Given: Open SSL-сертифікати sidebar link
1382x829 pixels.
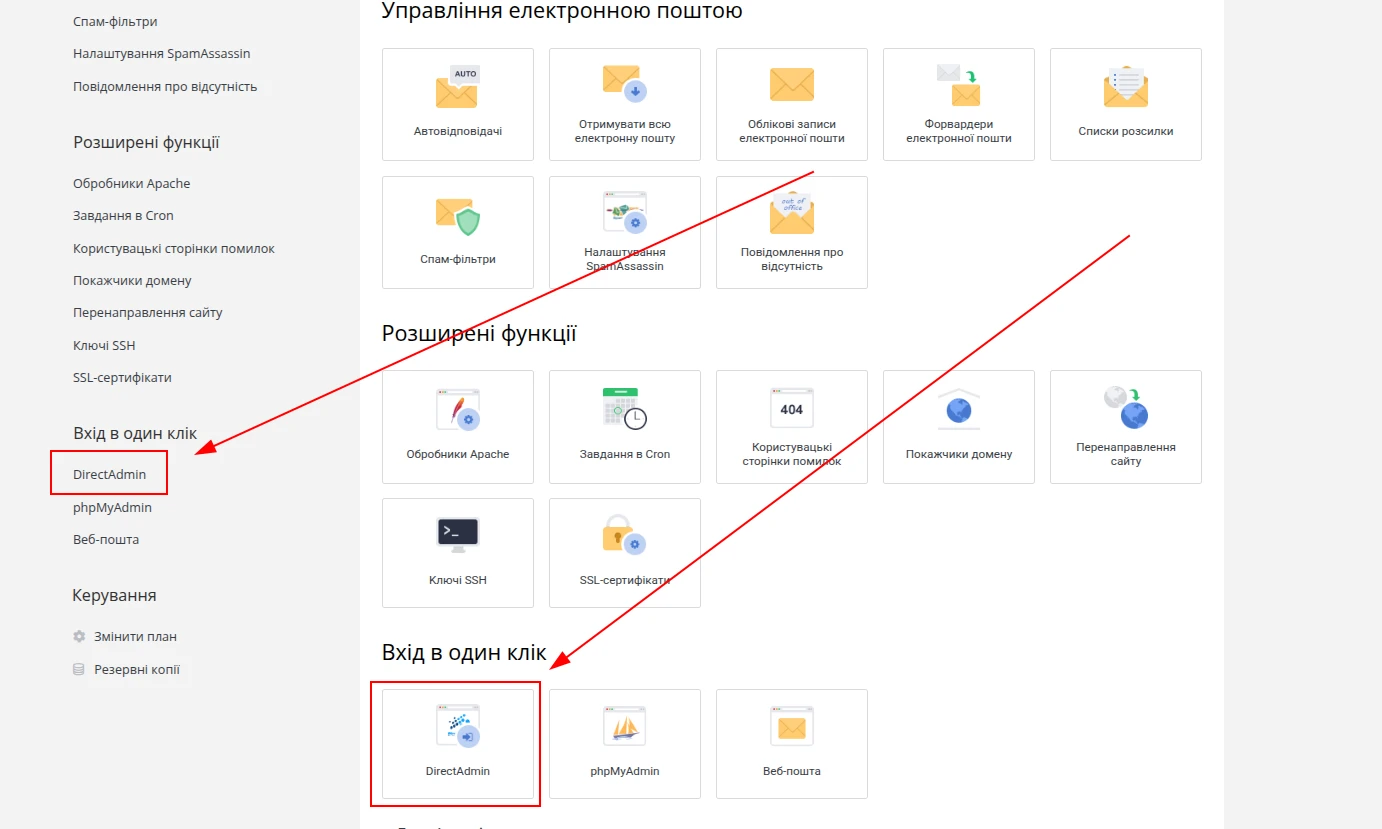Looking at the screenshot, I should click(122, 377).
